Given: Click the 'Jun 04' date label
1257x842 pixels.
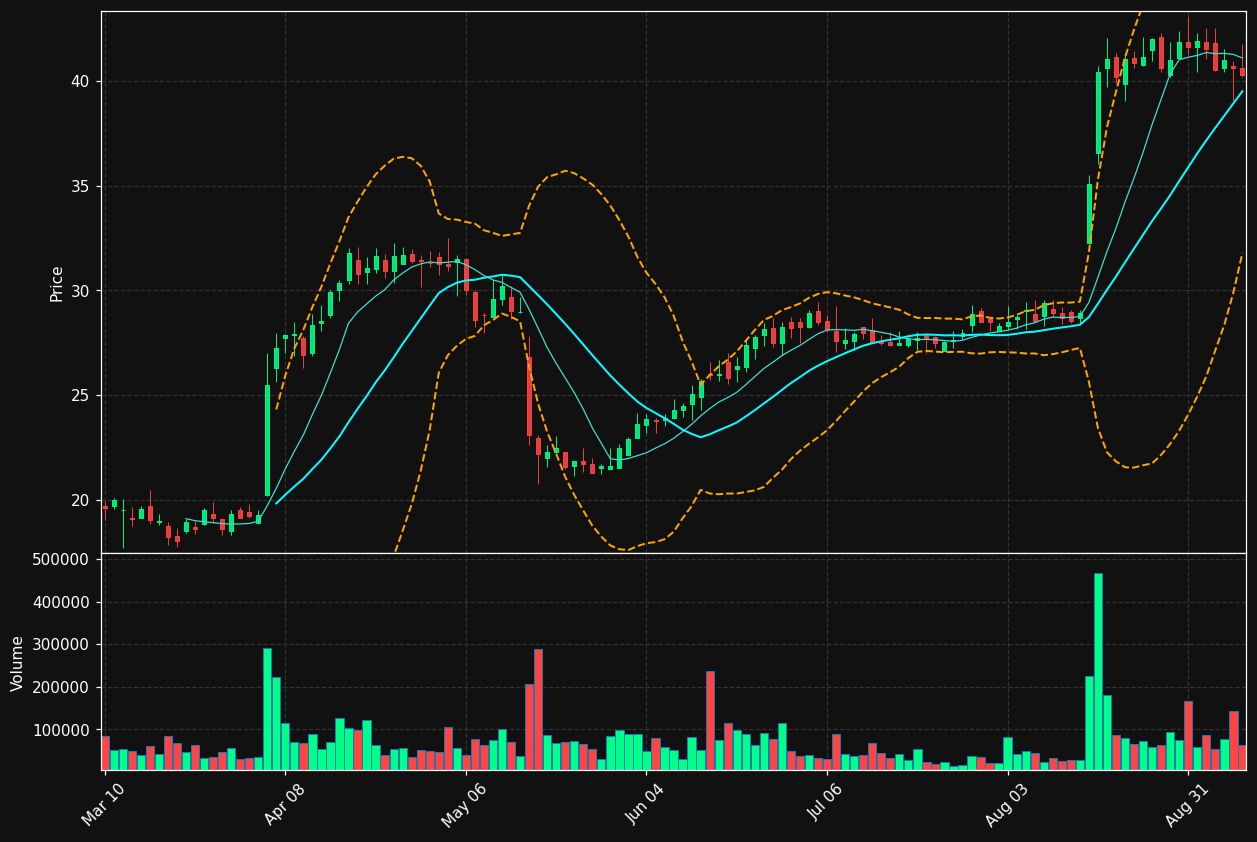Looking at the screenshot, I should 645,804.
